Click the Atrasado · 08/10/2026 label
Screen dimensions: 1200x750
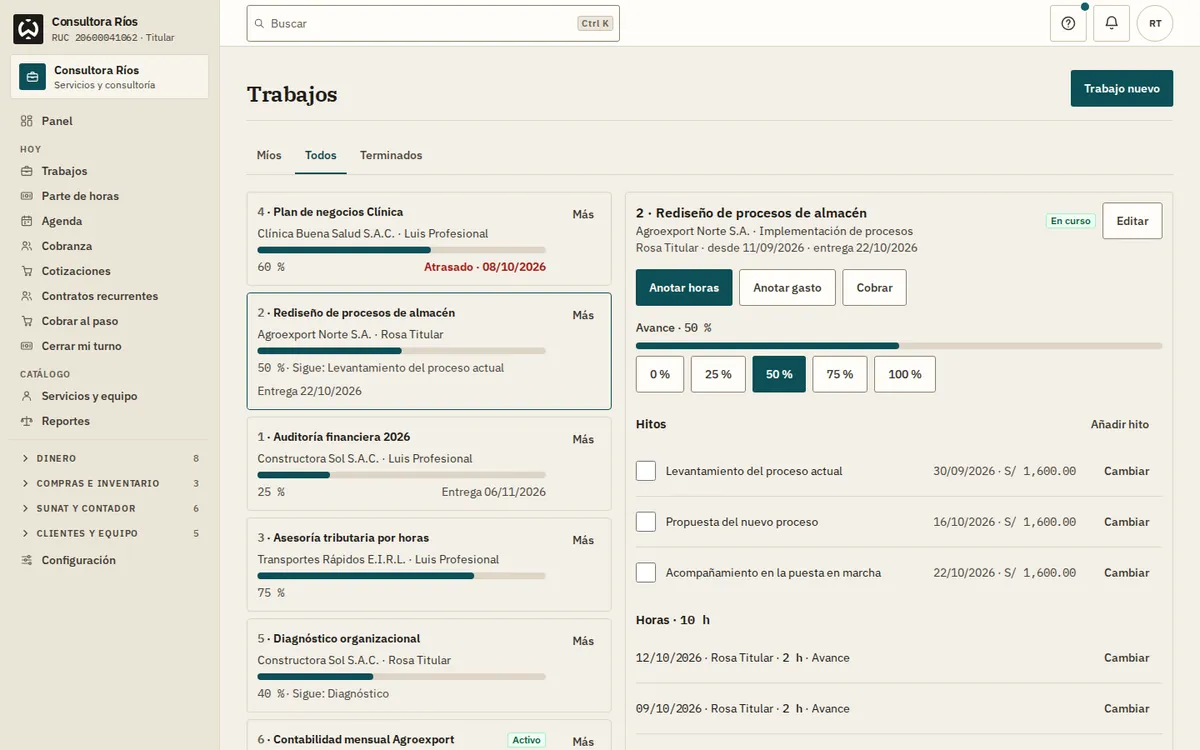(x=485, y=267)
